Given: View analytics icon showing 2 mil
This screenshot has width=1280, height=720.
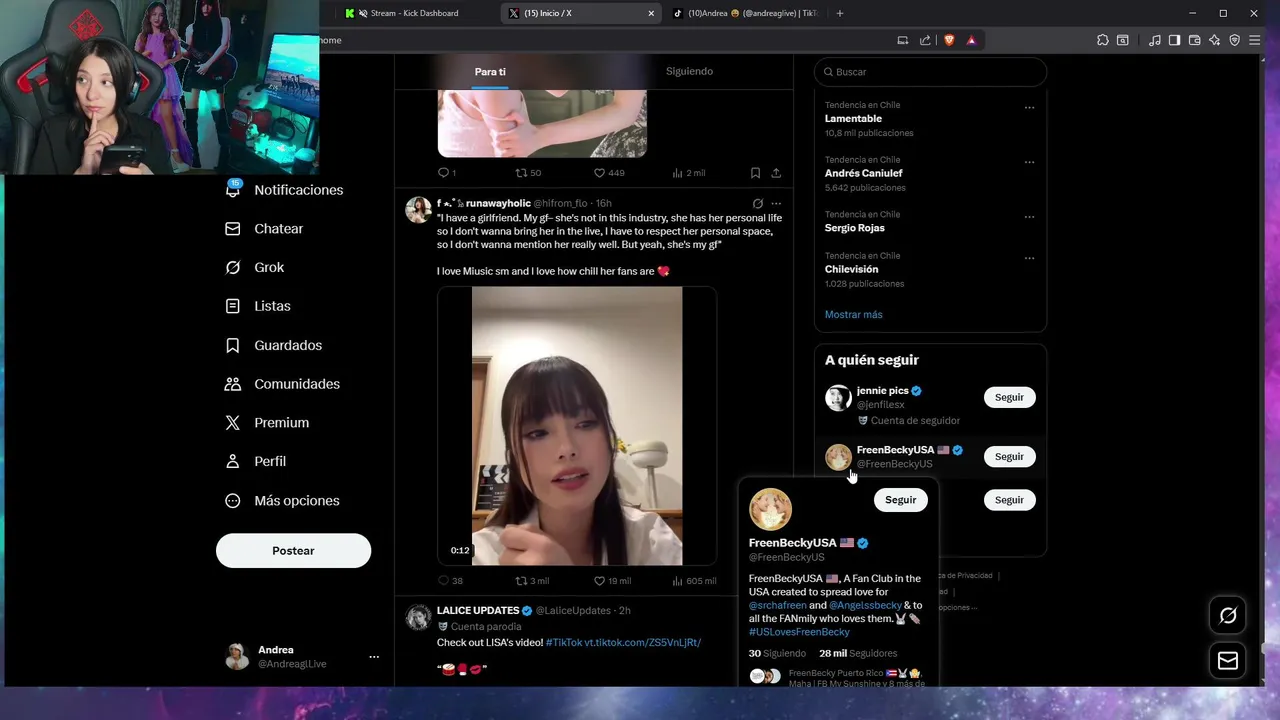Looking at the screenshot, I should pos(678,173).
